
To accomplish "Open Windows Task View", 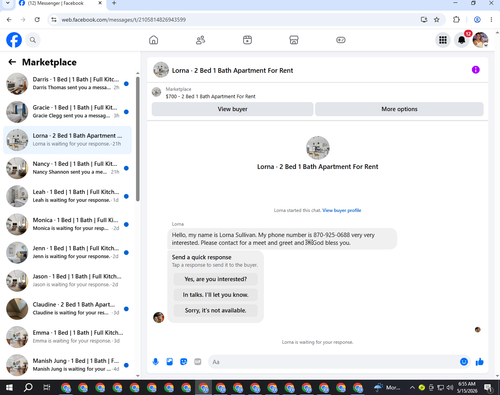I will pos(47,387).
